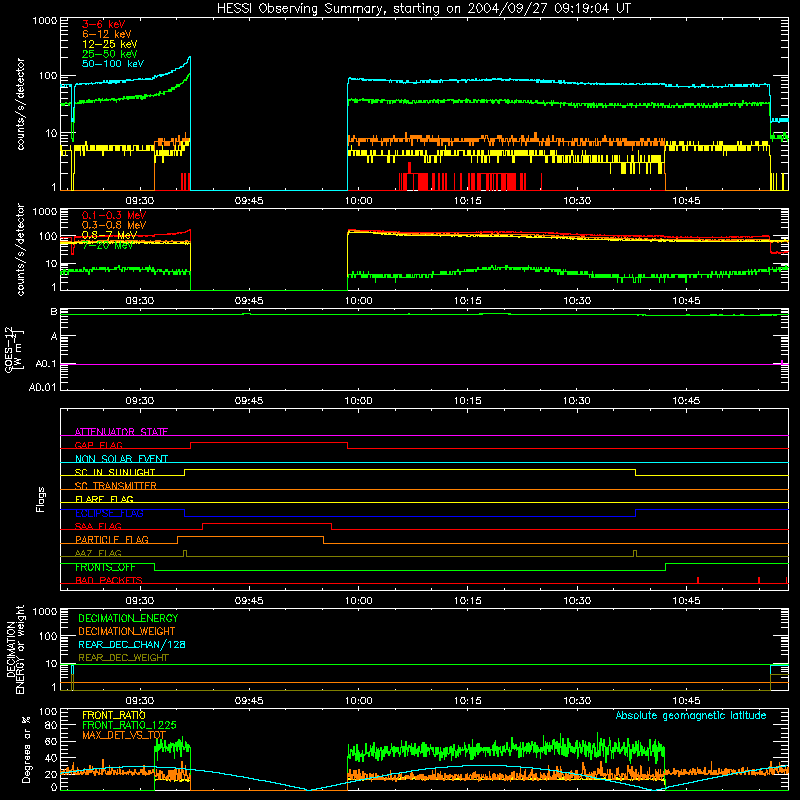Click the DECIMATION_WEIGHT legend label
The height and width of the screenshot is (800, 800).
coord(127,631)
